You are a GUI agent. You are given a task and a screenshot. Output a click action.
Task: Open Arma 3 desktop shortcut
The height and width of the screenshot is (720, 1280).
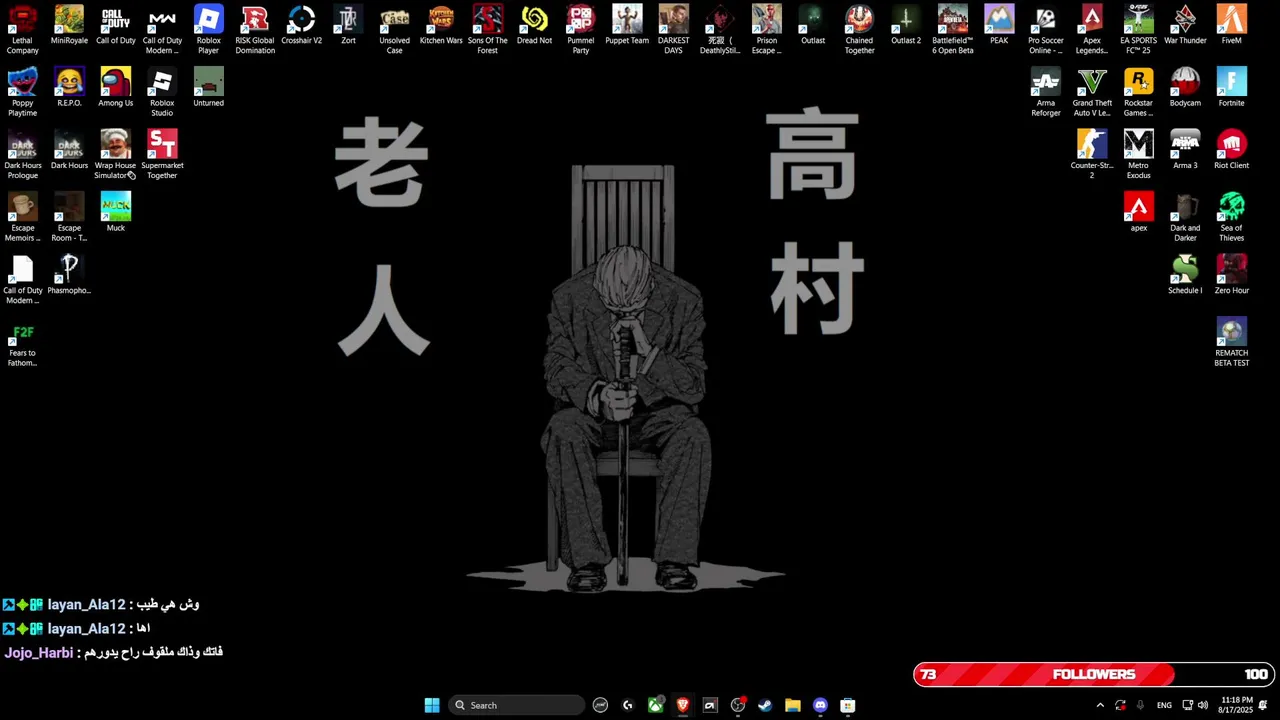coord(1185,149)
